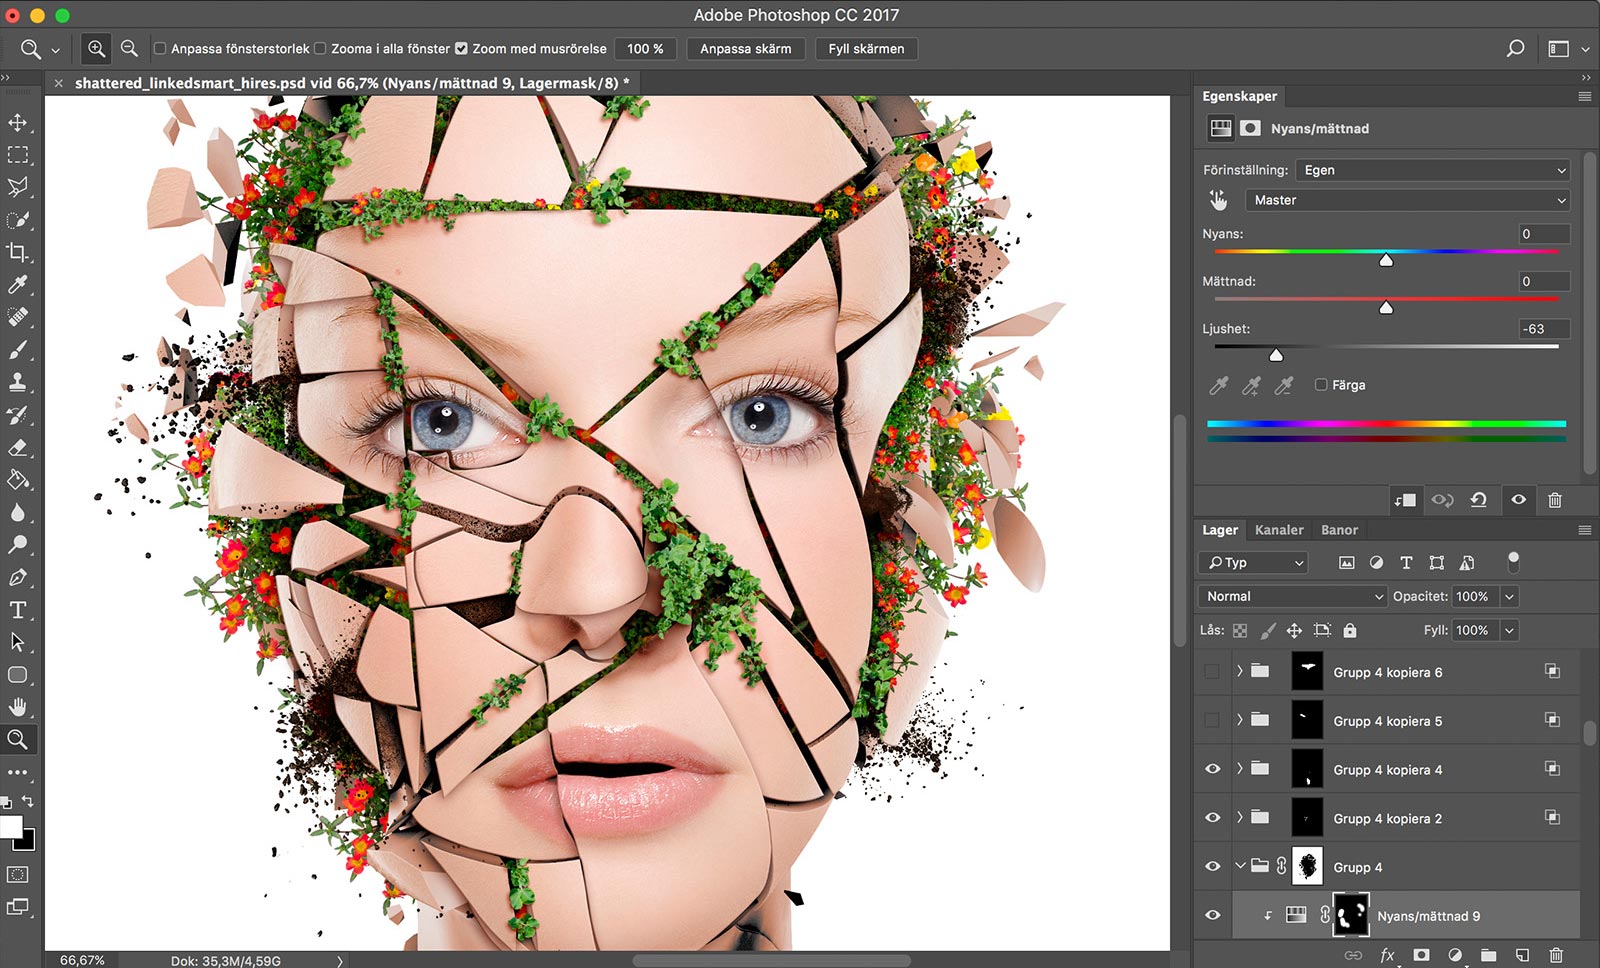Click the Anpassa skärm button
The width and height of the screenshot is (1600, 968).
click(745, 48)
